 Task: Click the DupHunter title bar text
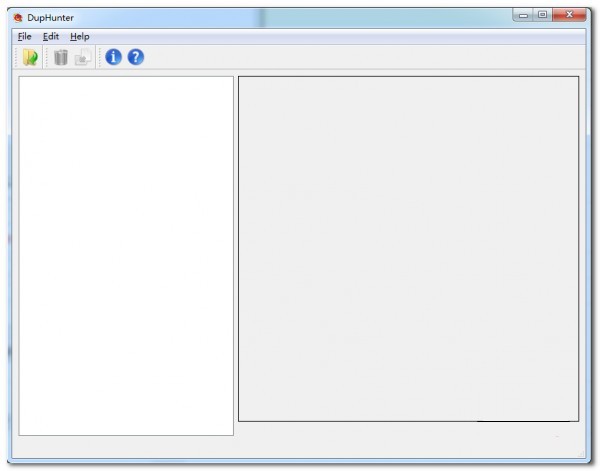[x=50, y=17]
